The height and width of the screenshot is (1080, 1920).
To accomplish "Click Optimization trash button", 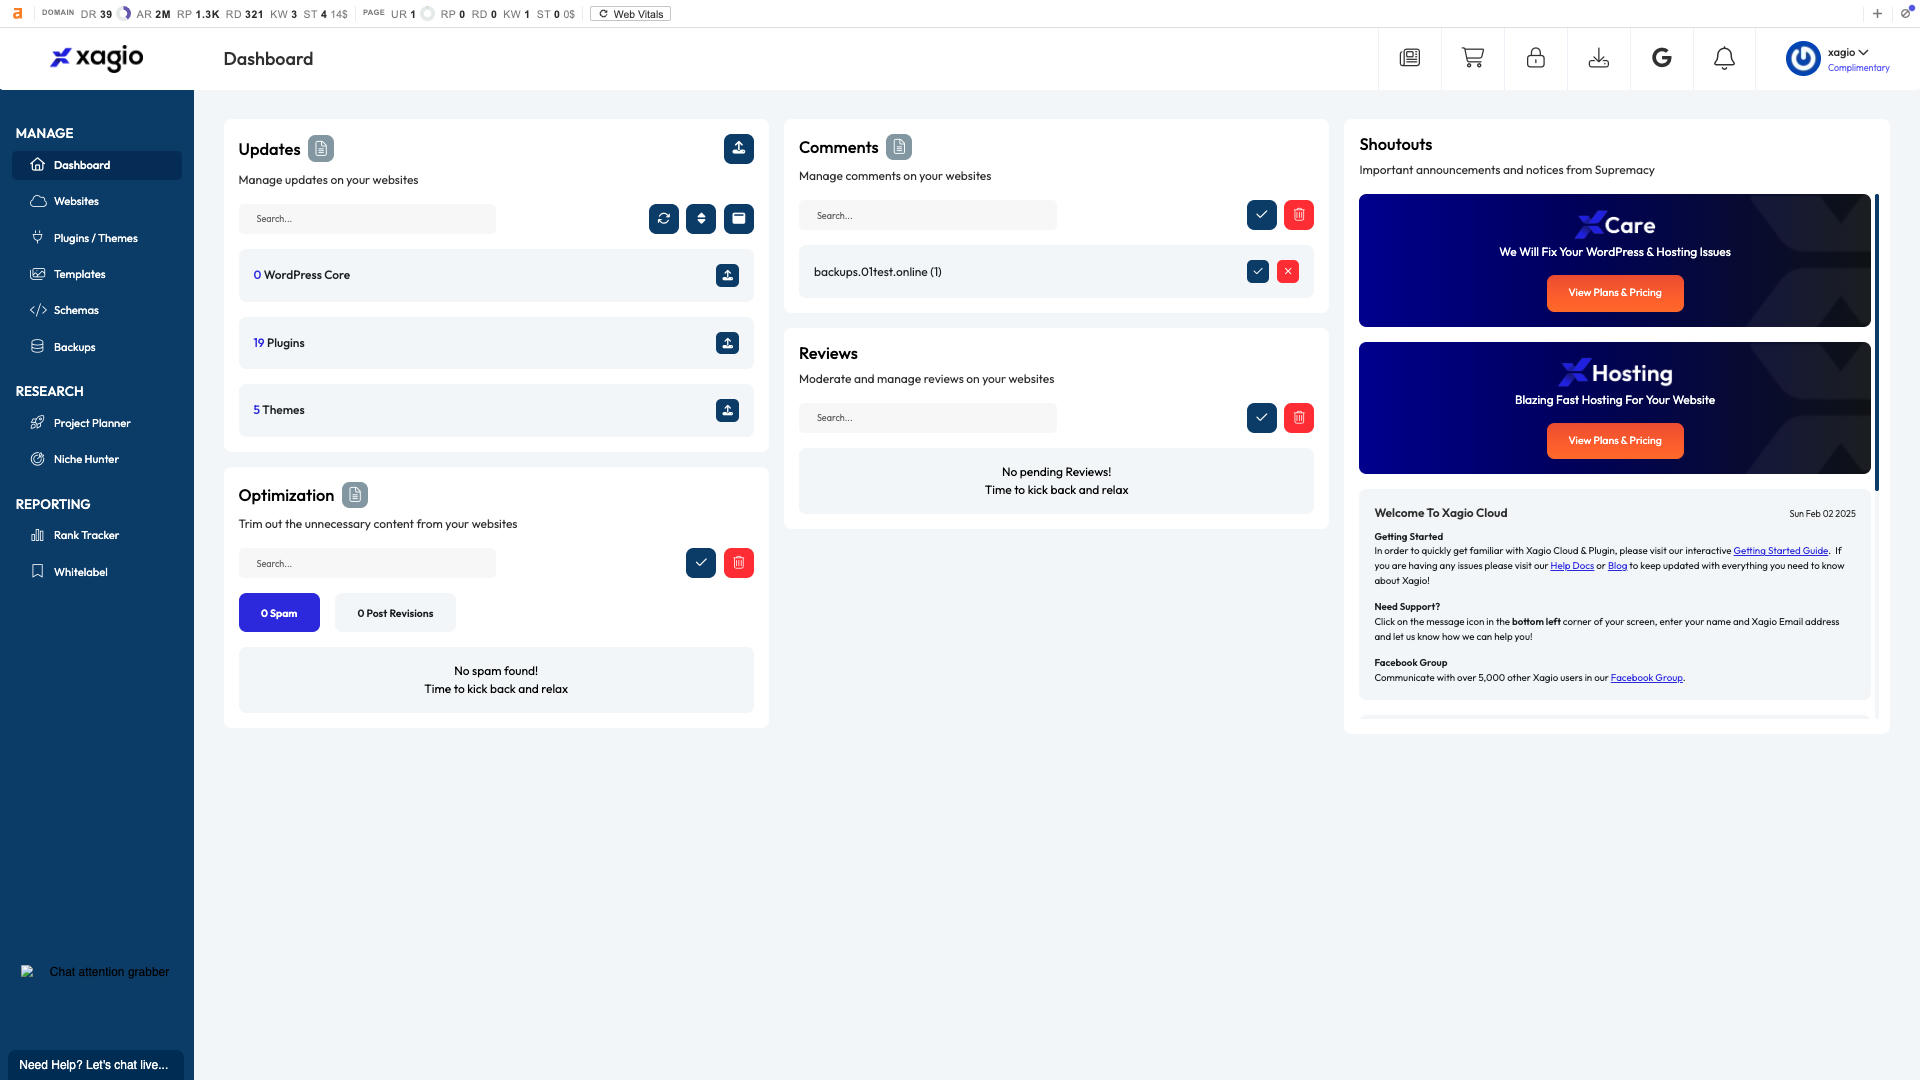I will [x=738, y=563].
